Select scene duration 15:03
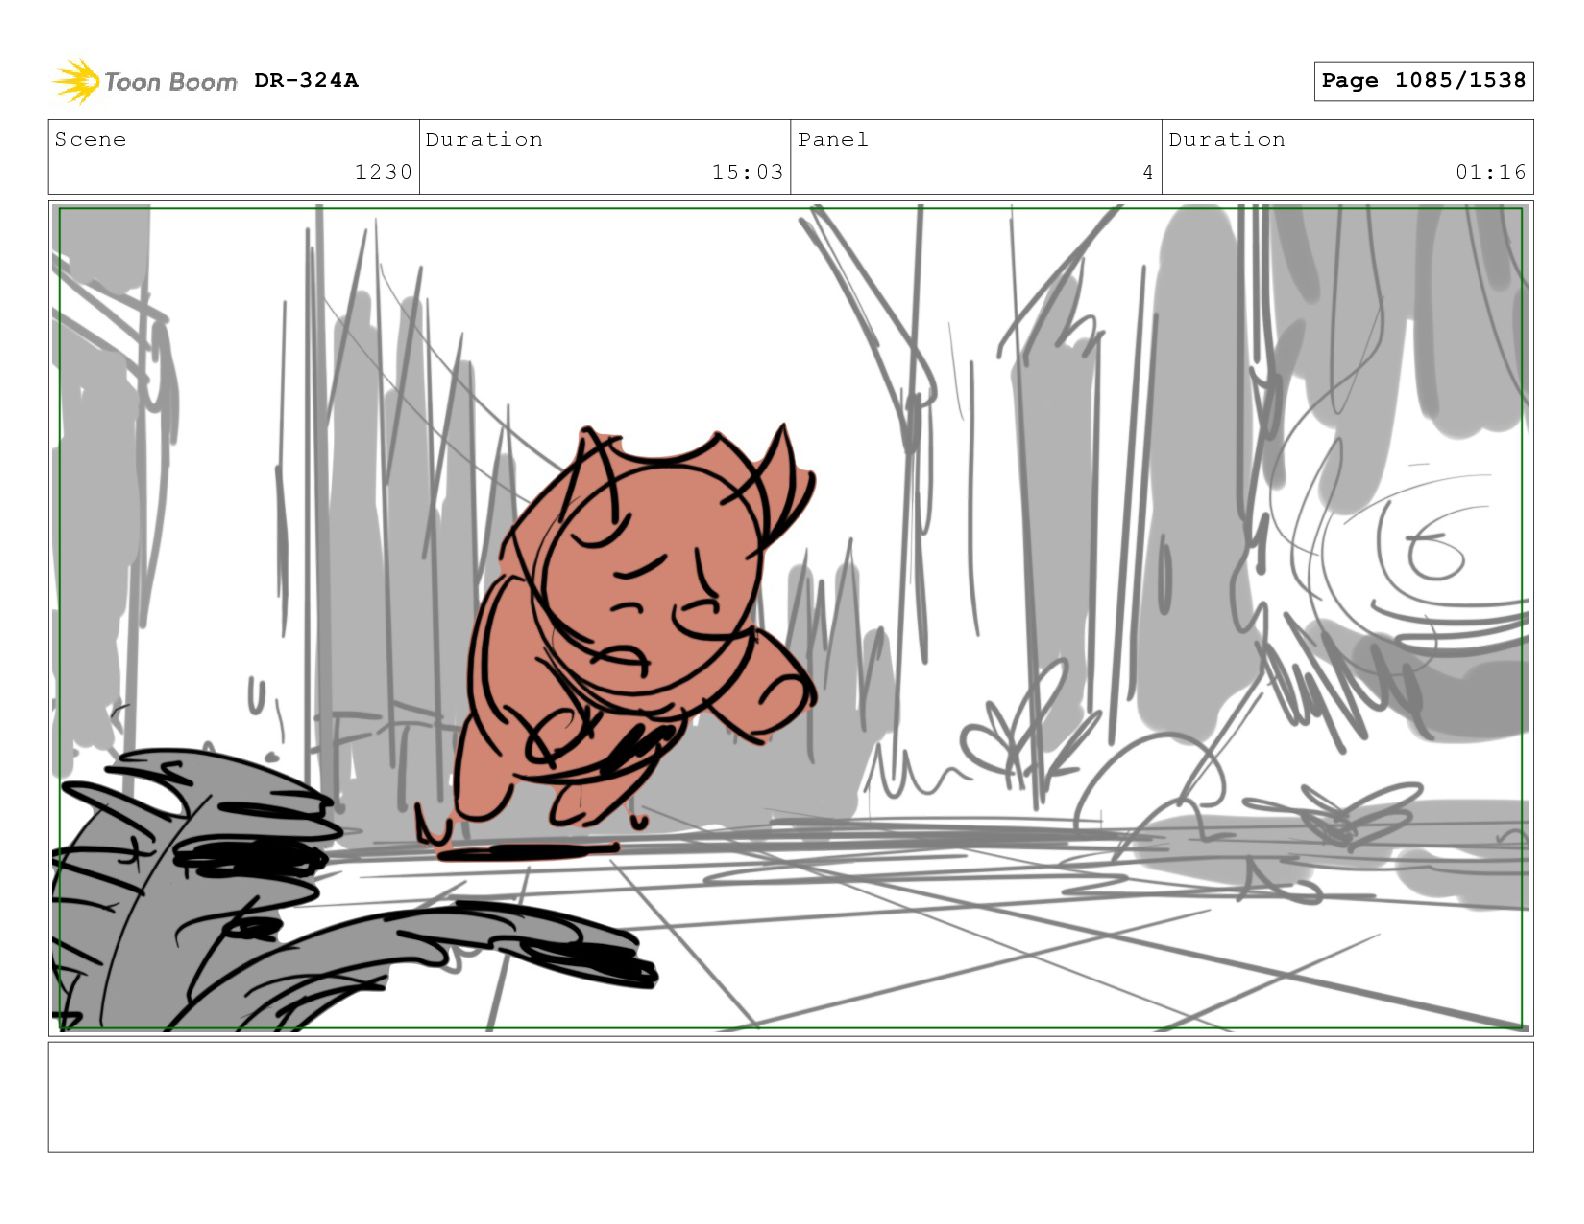The height and width of the screenshot is (1224, 1584). click(747, 172)
